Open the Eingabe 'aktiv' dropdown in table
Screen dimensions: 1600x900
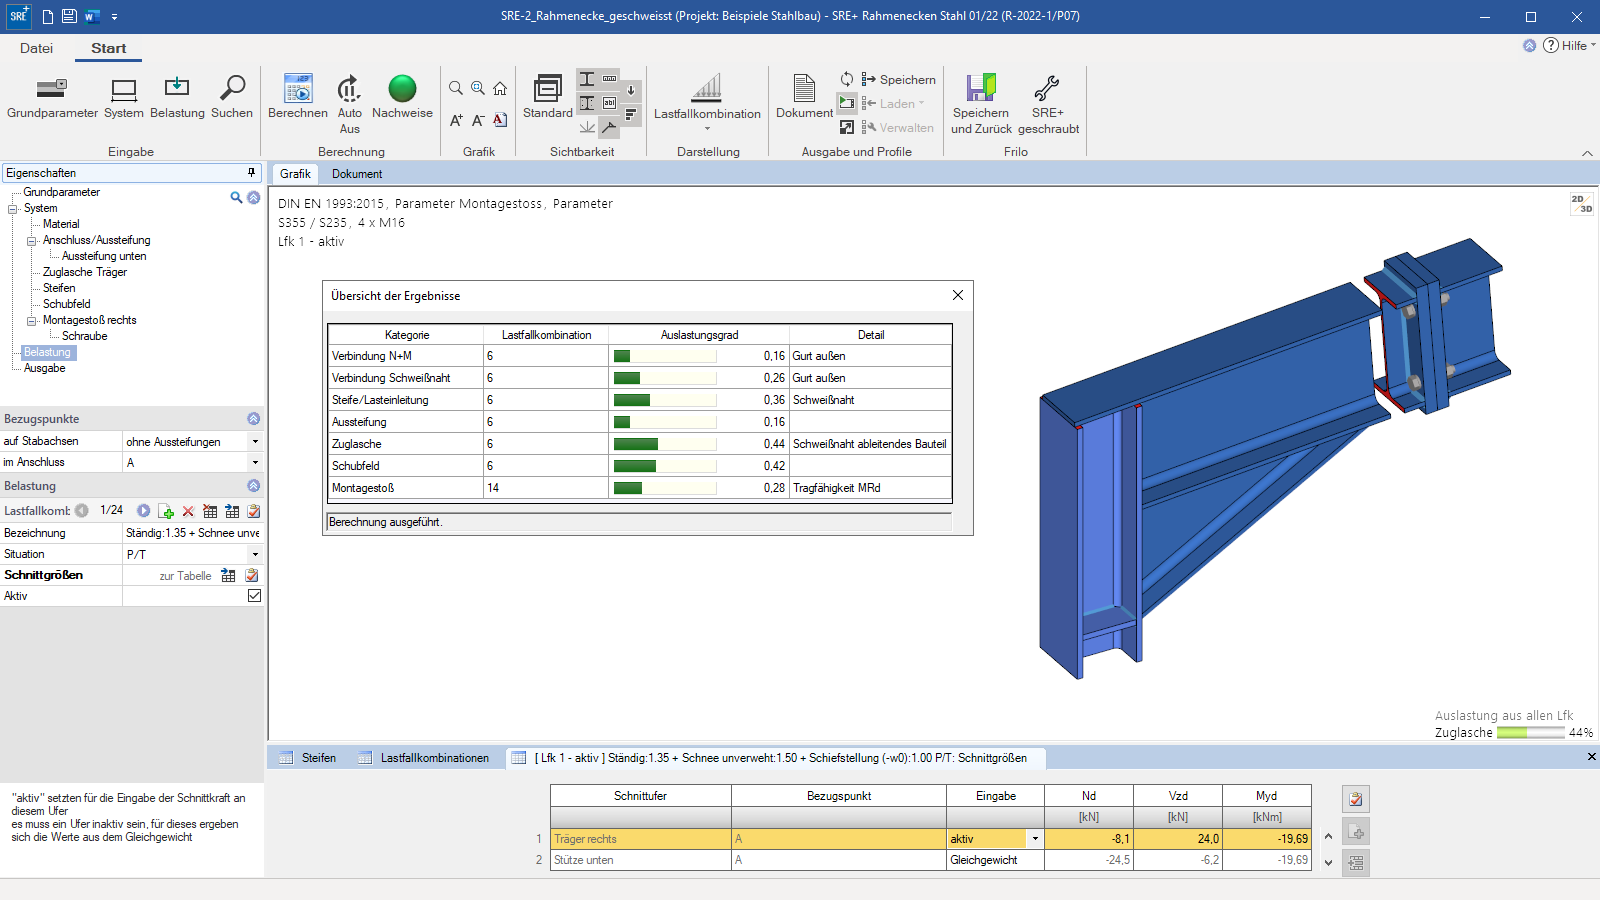tap(1035, 839)
